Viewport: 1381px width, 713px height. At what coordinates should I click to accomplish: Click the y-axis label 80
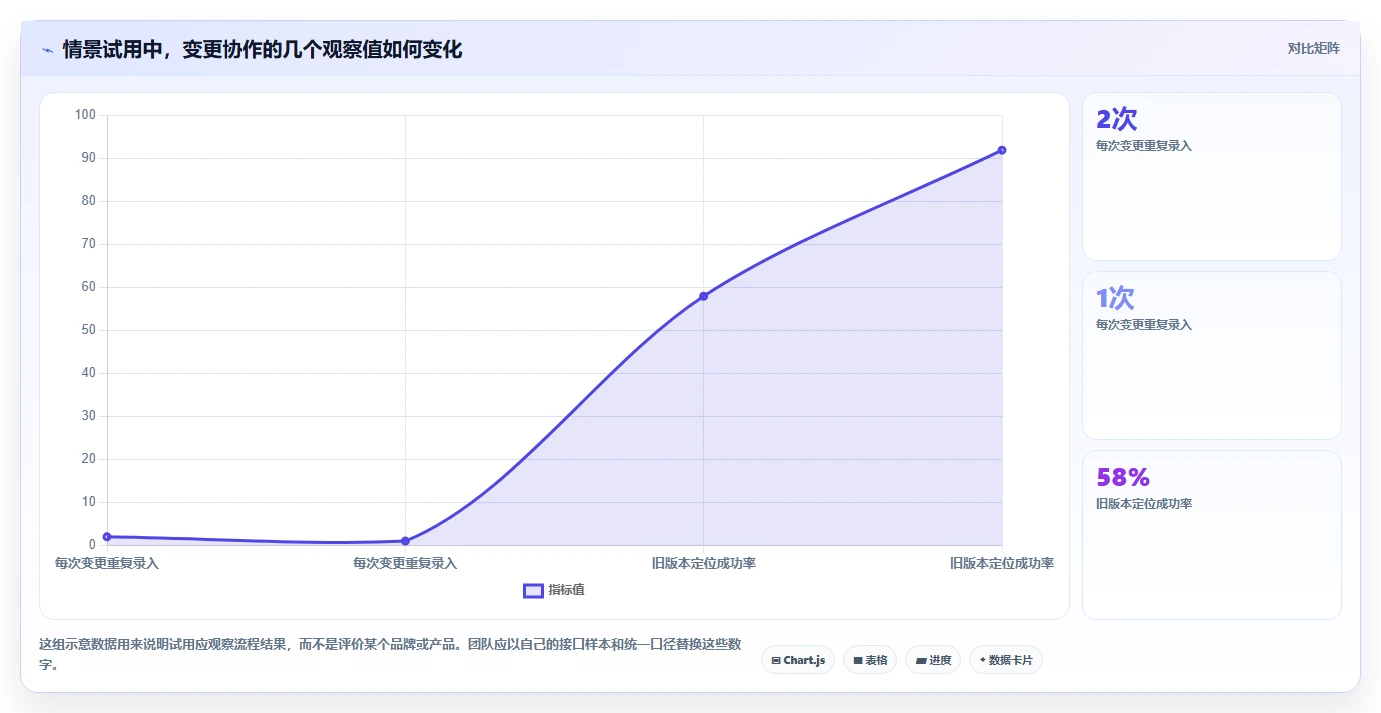click(x=88, y=201)
